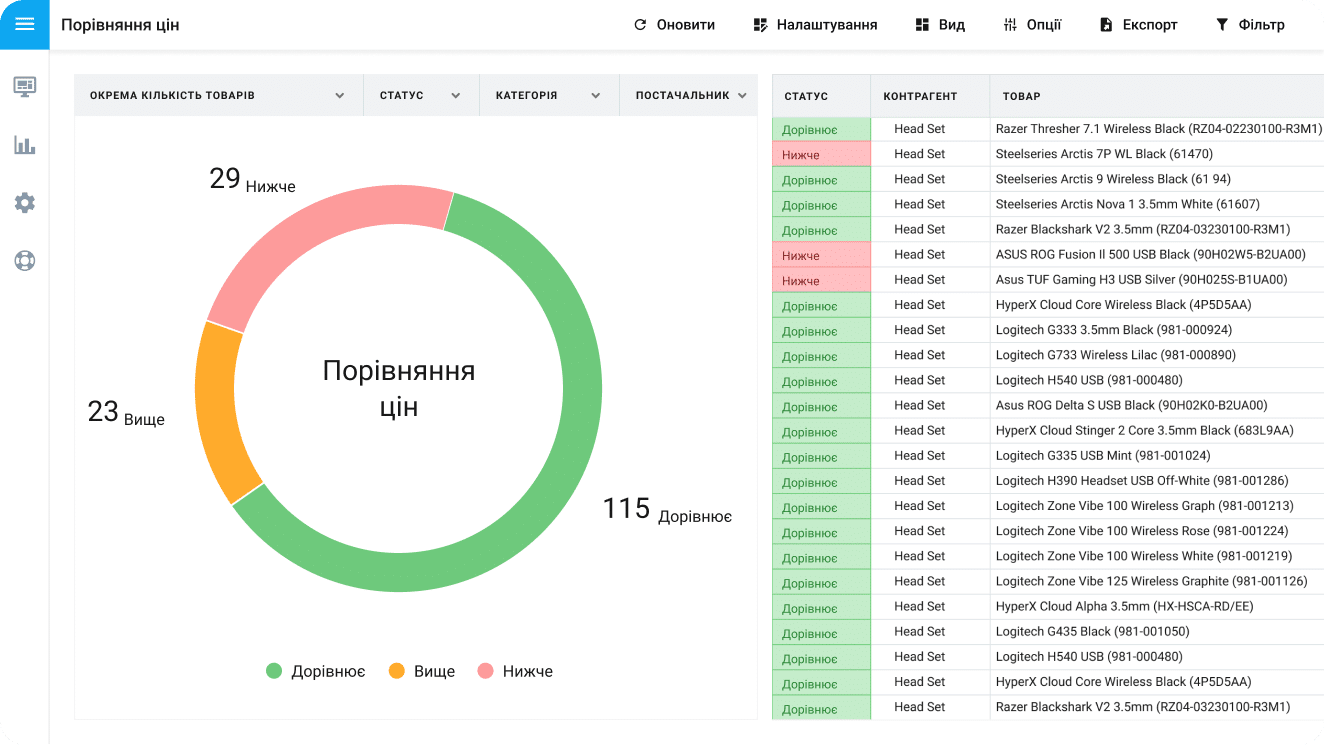
Task: Click the orange Вище donut segment
Action: click(x=217, y=410)
